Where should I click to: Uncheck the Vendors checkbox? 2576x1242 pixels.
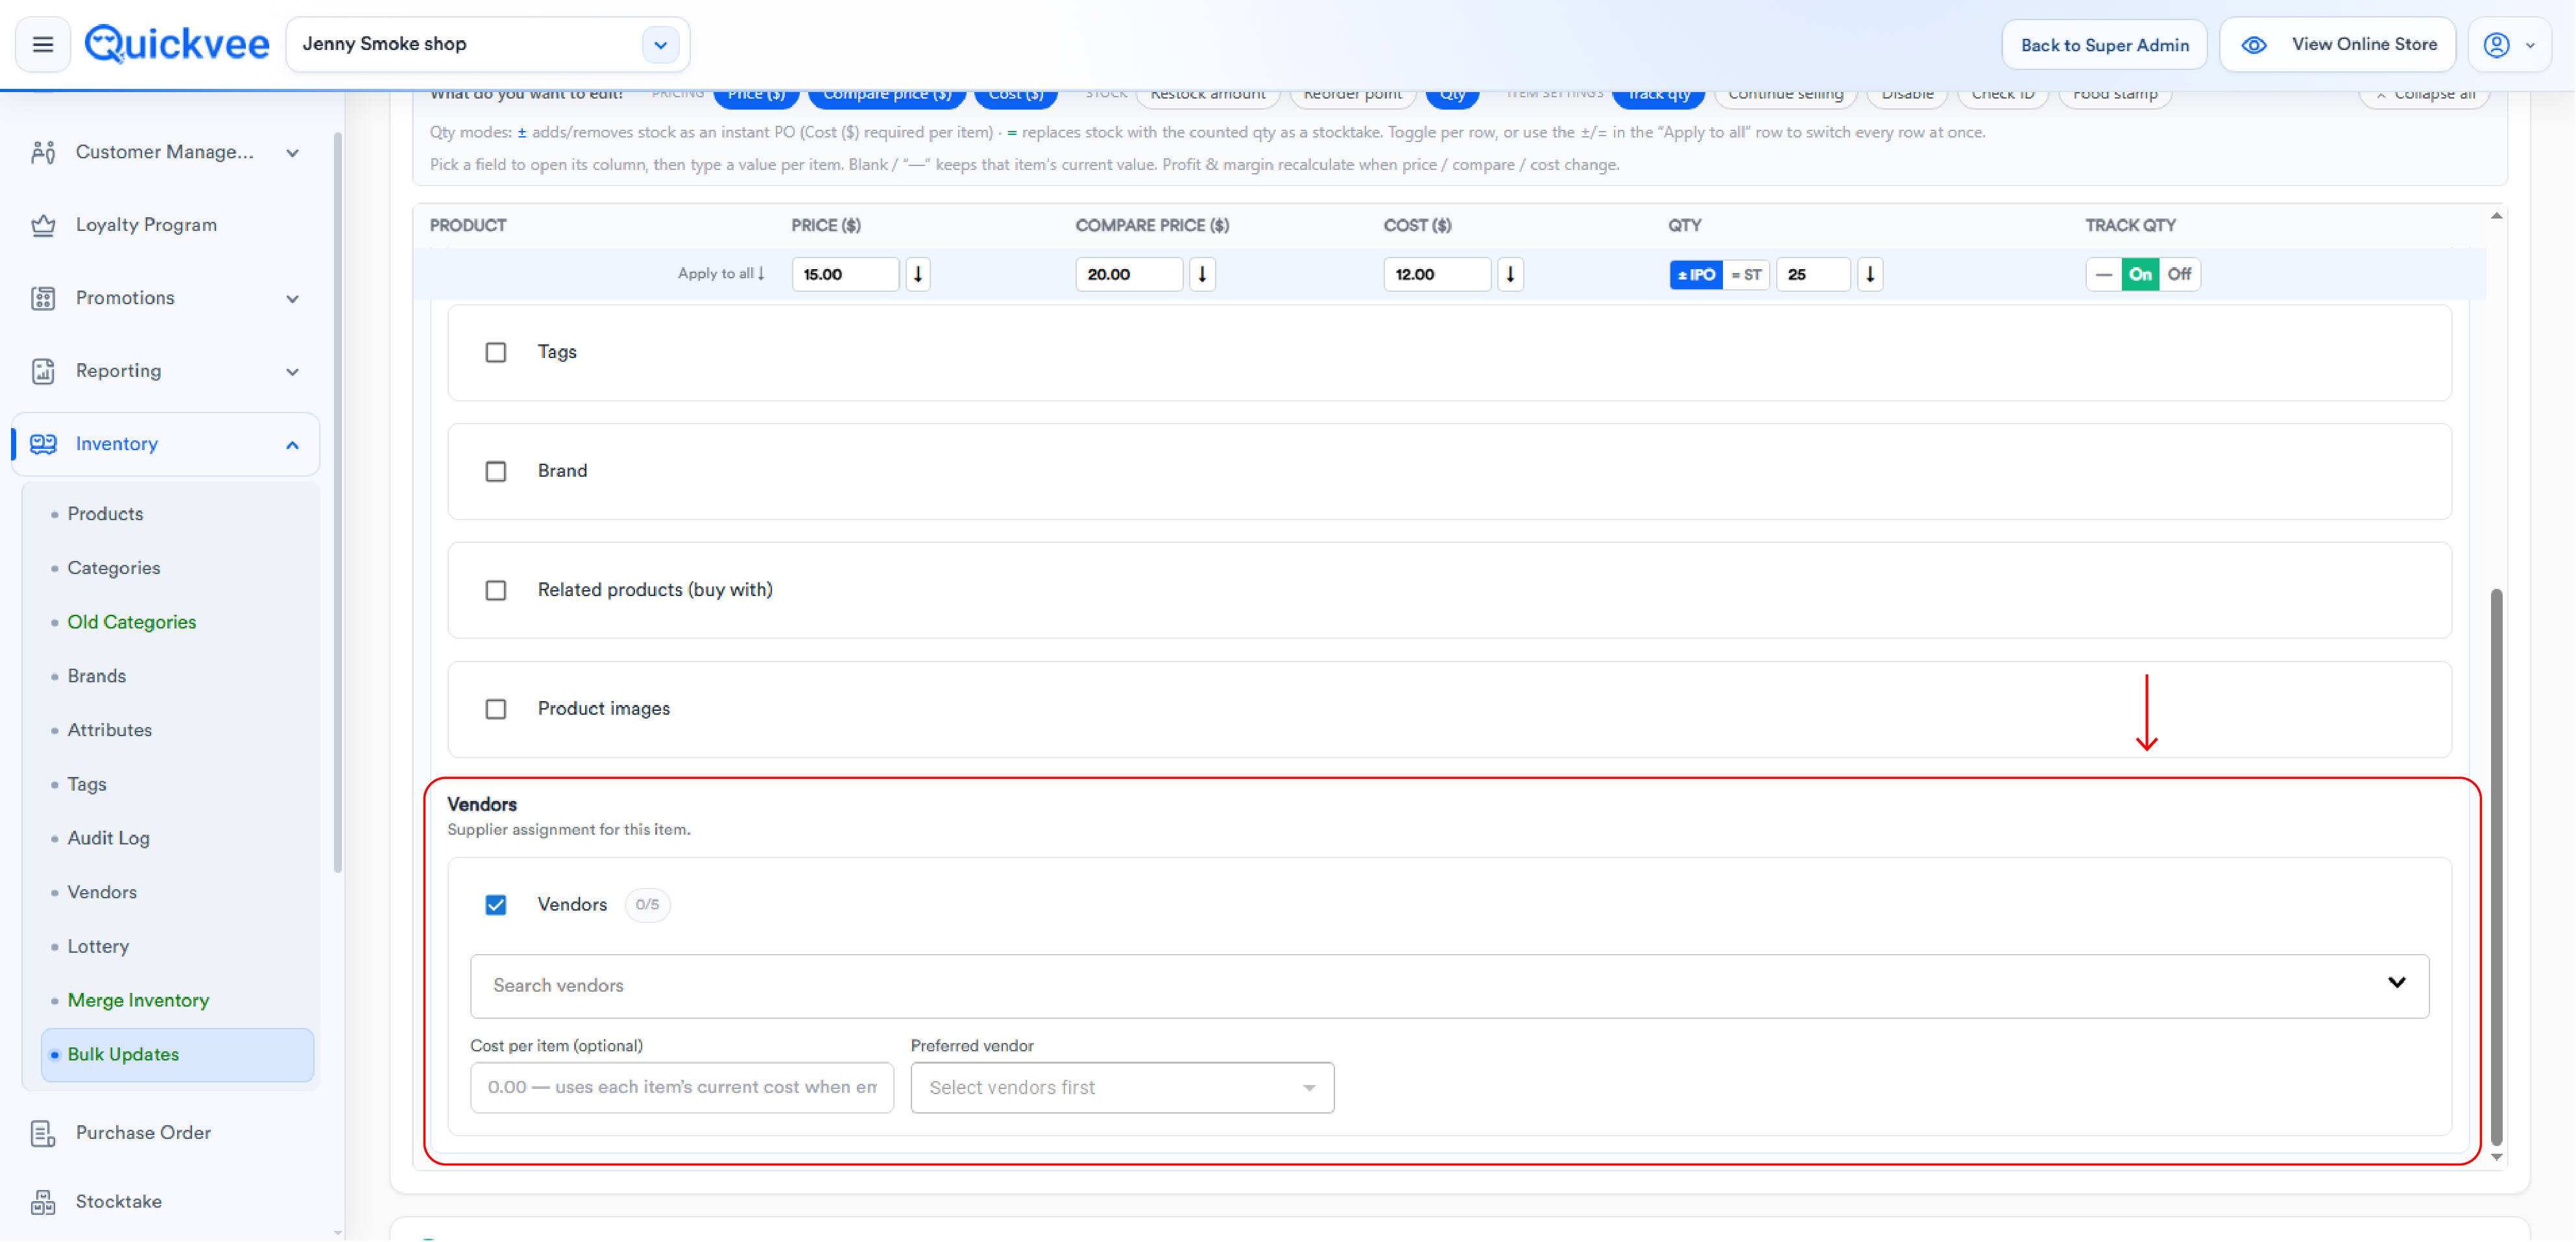click(496, 905)
